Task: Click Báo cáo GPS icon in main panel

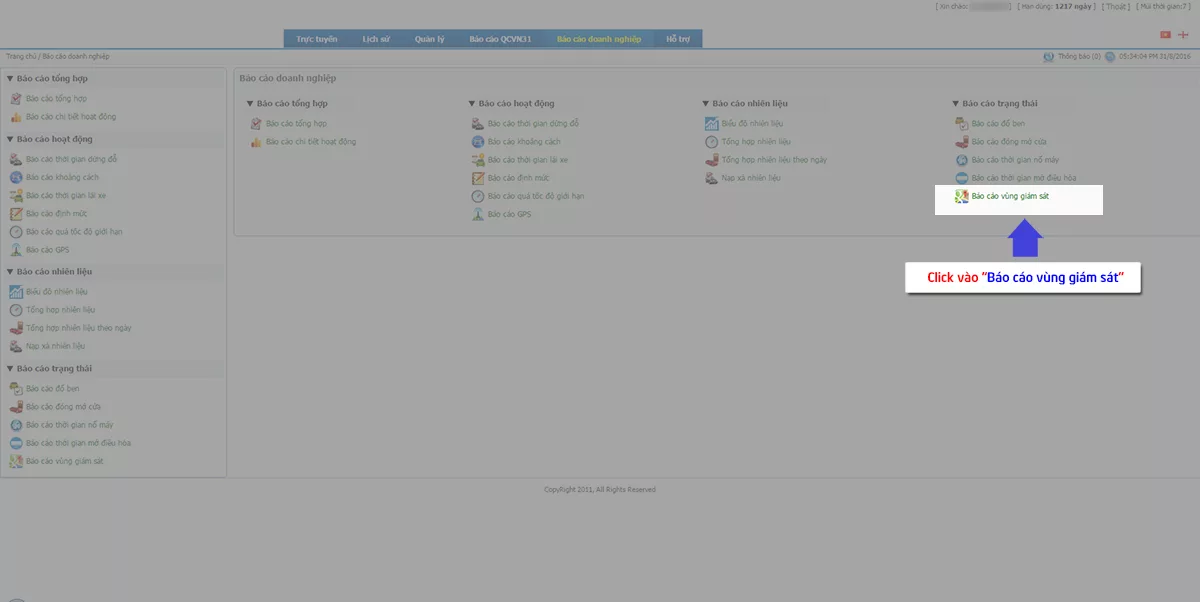Action: pyautogui.click(x=478, y=214)
